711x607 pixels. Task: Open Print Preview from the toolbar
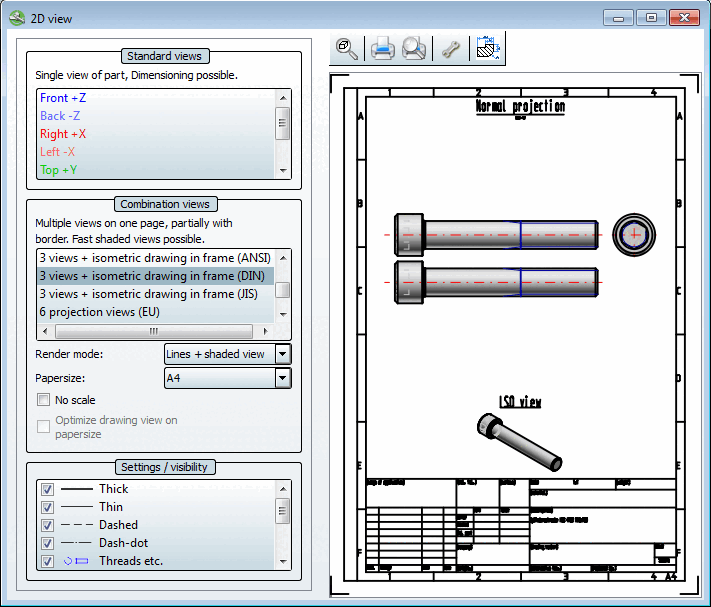pos(414,49)
